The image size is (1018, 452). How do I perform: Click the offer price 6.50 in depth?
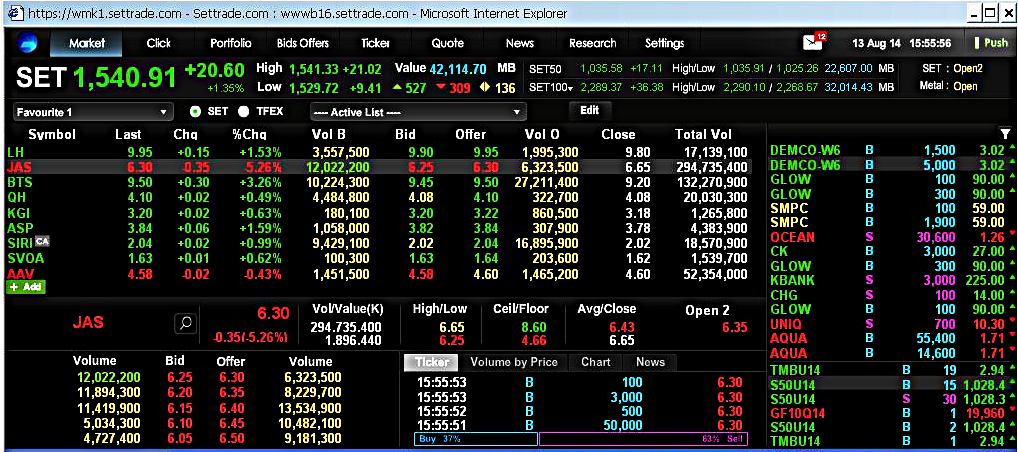click(x=230, y=439)
